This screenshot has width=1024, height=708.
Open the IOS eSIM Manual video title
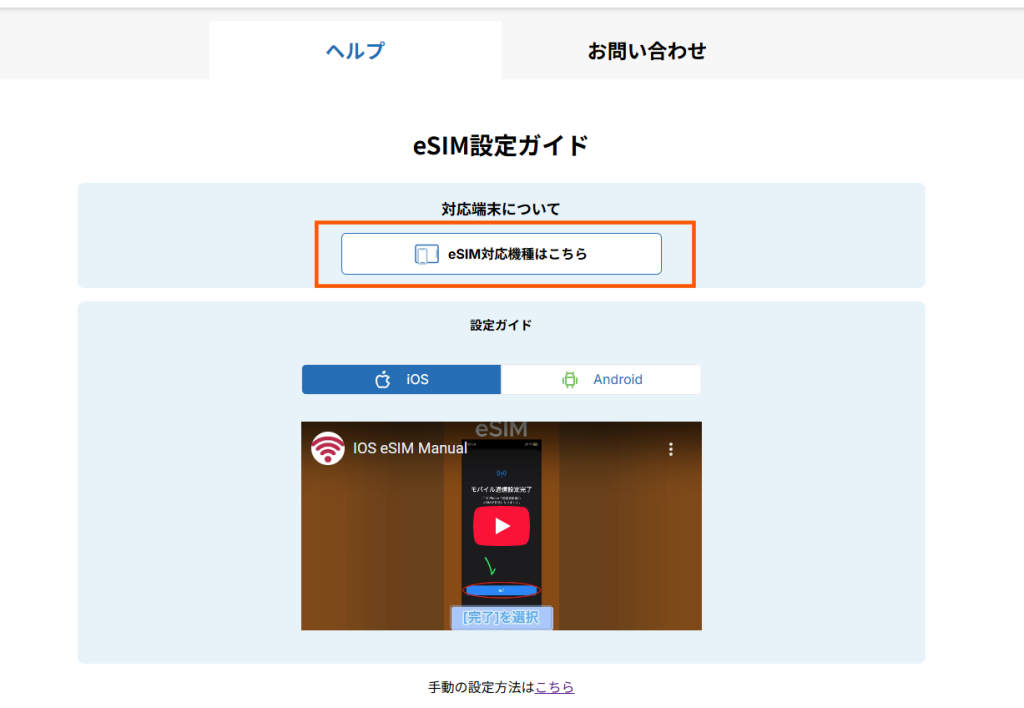tap(410, 449)
